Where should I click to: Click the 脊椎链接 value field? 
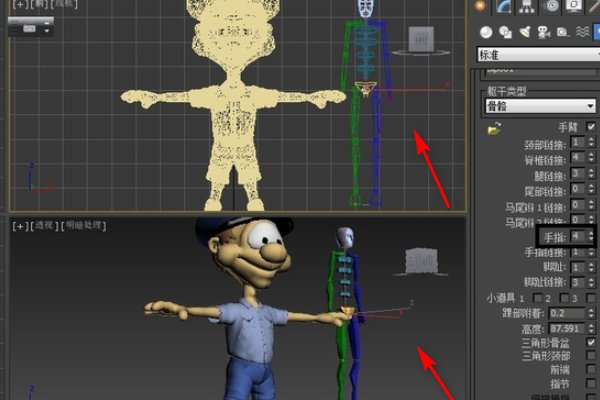point(577,157)
